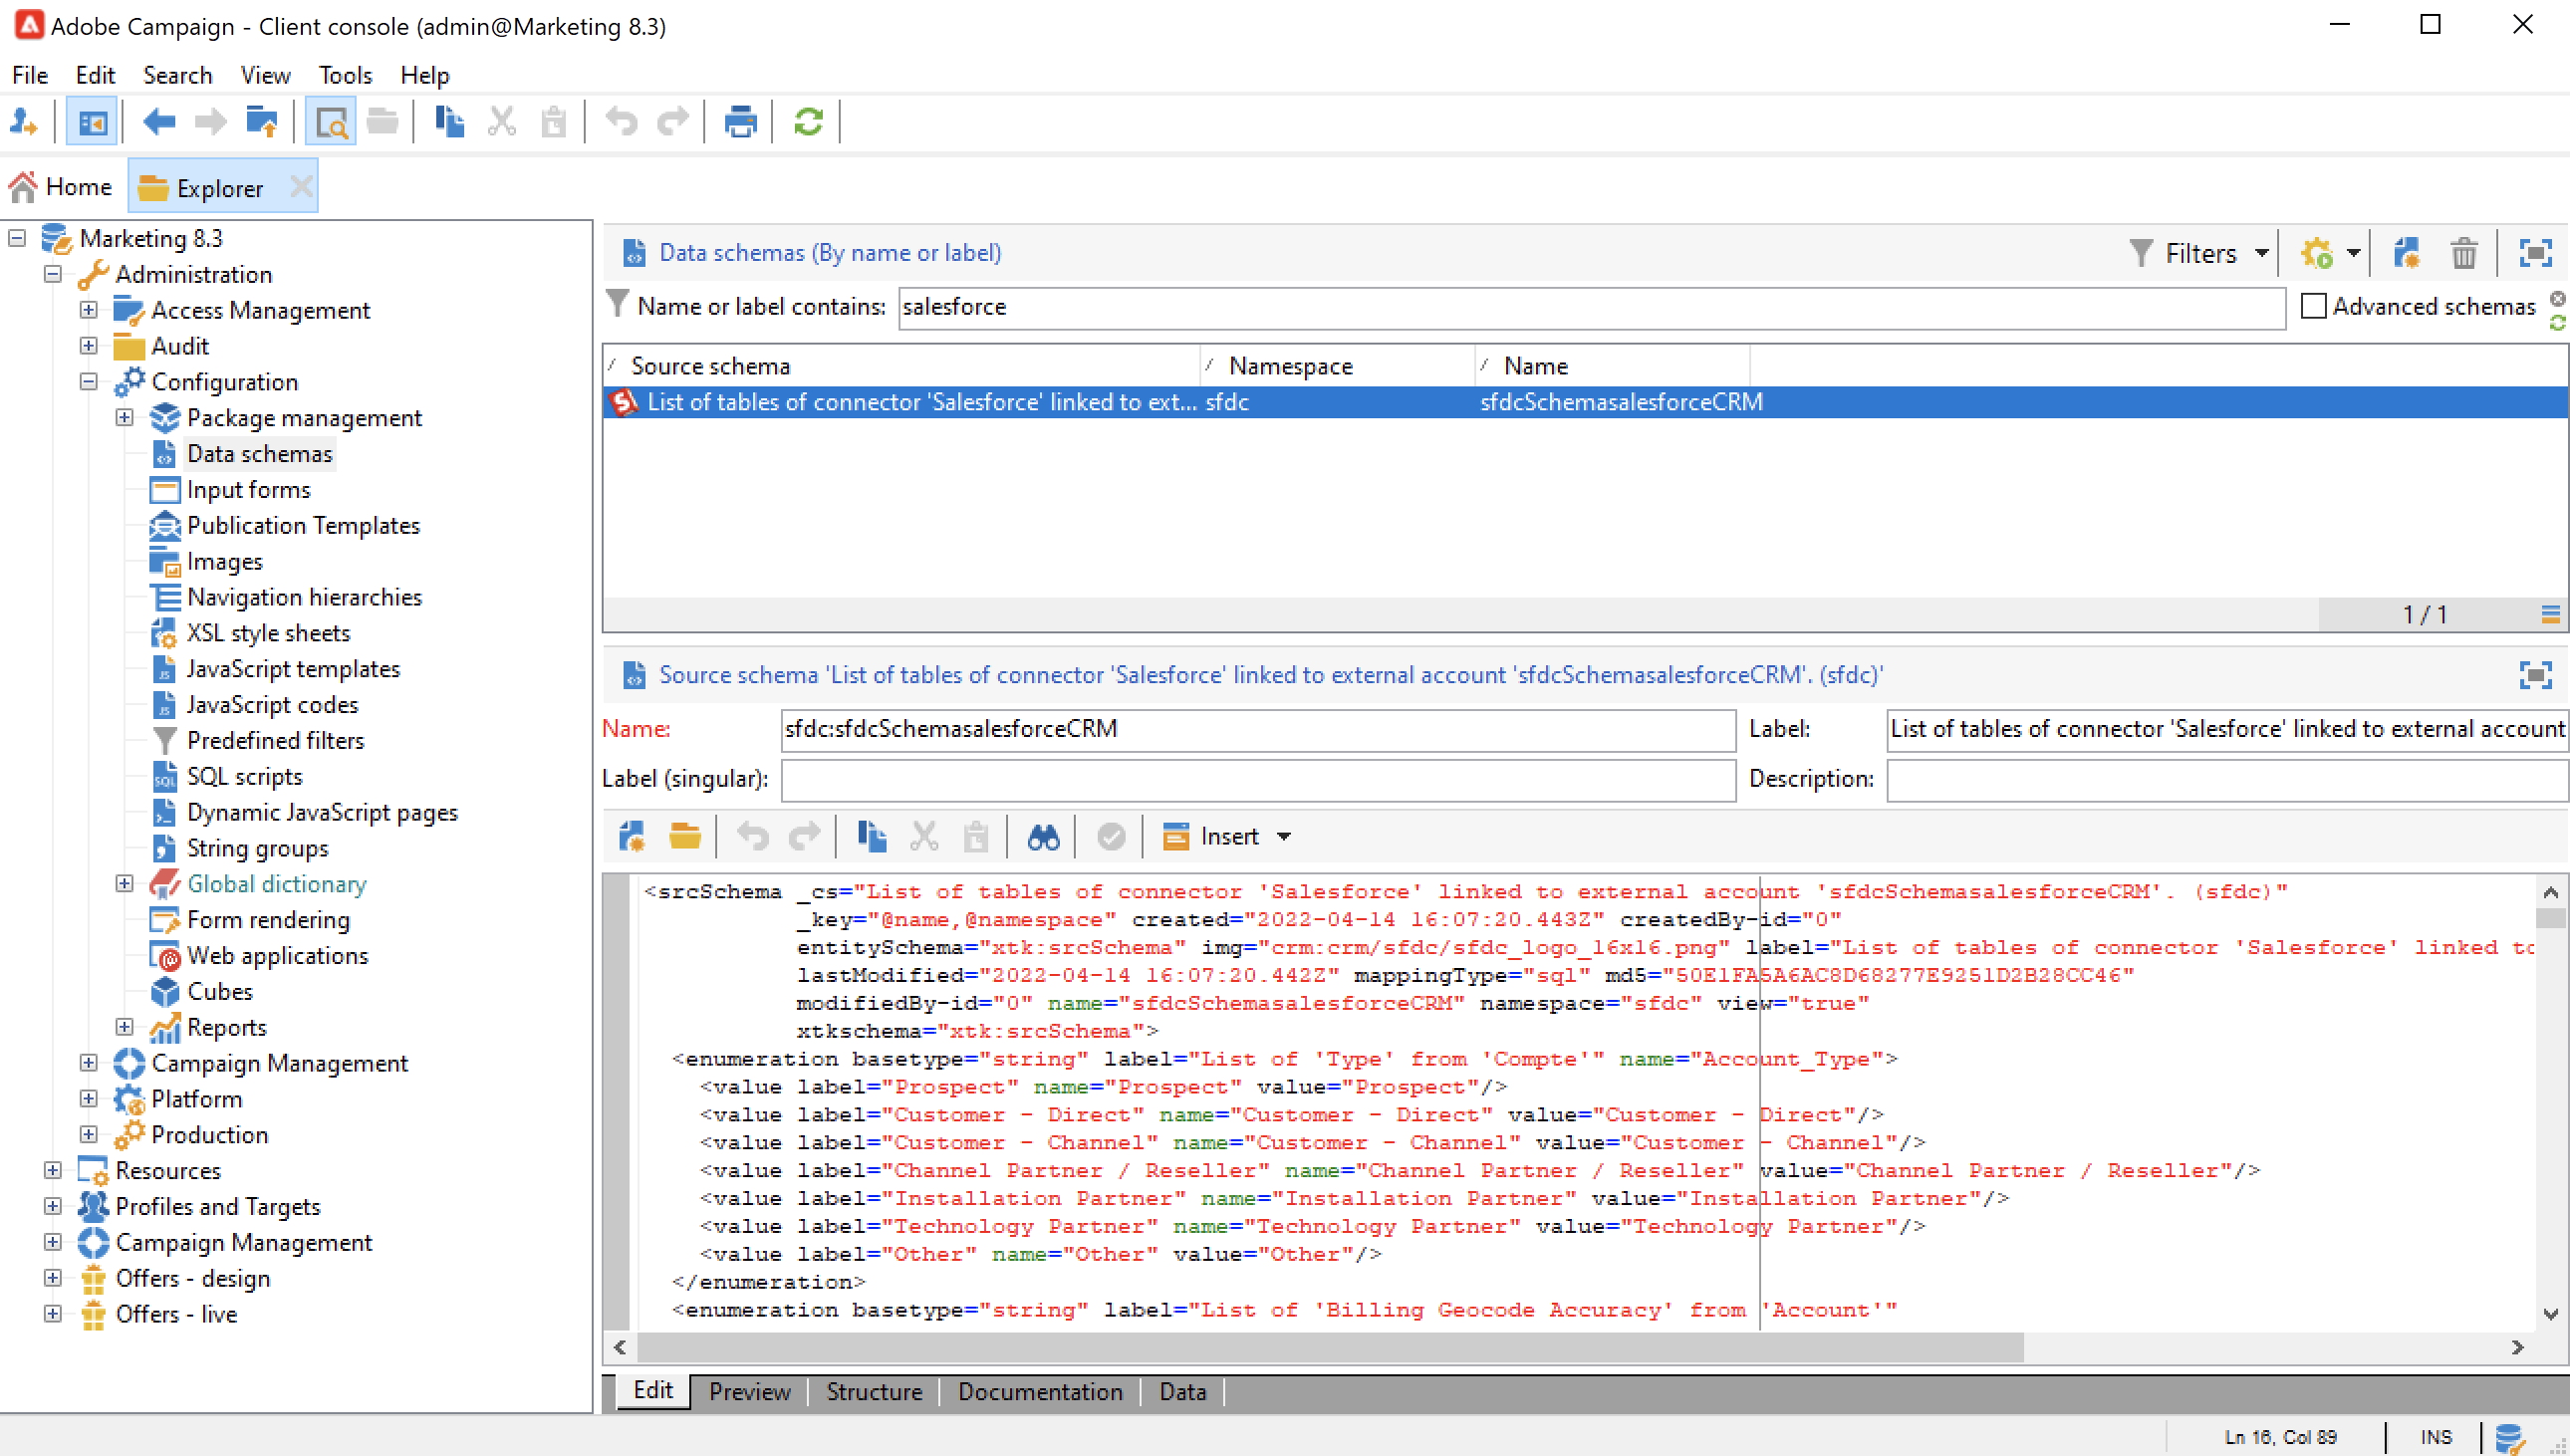Click the horizontal scrollbar of the XML editor
2570x1456 pixels.
(x=1330, y=1347)
